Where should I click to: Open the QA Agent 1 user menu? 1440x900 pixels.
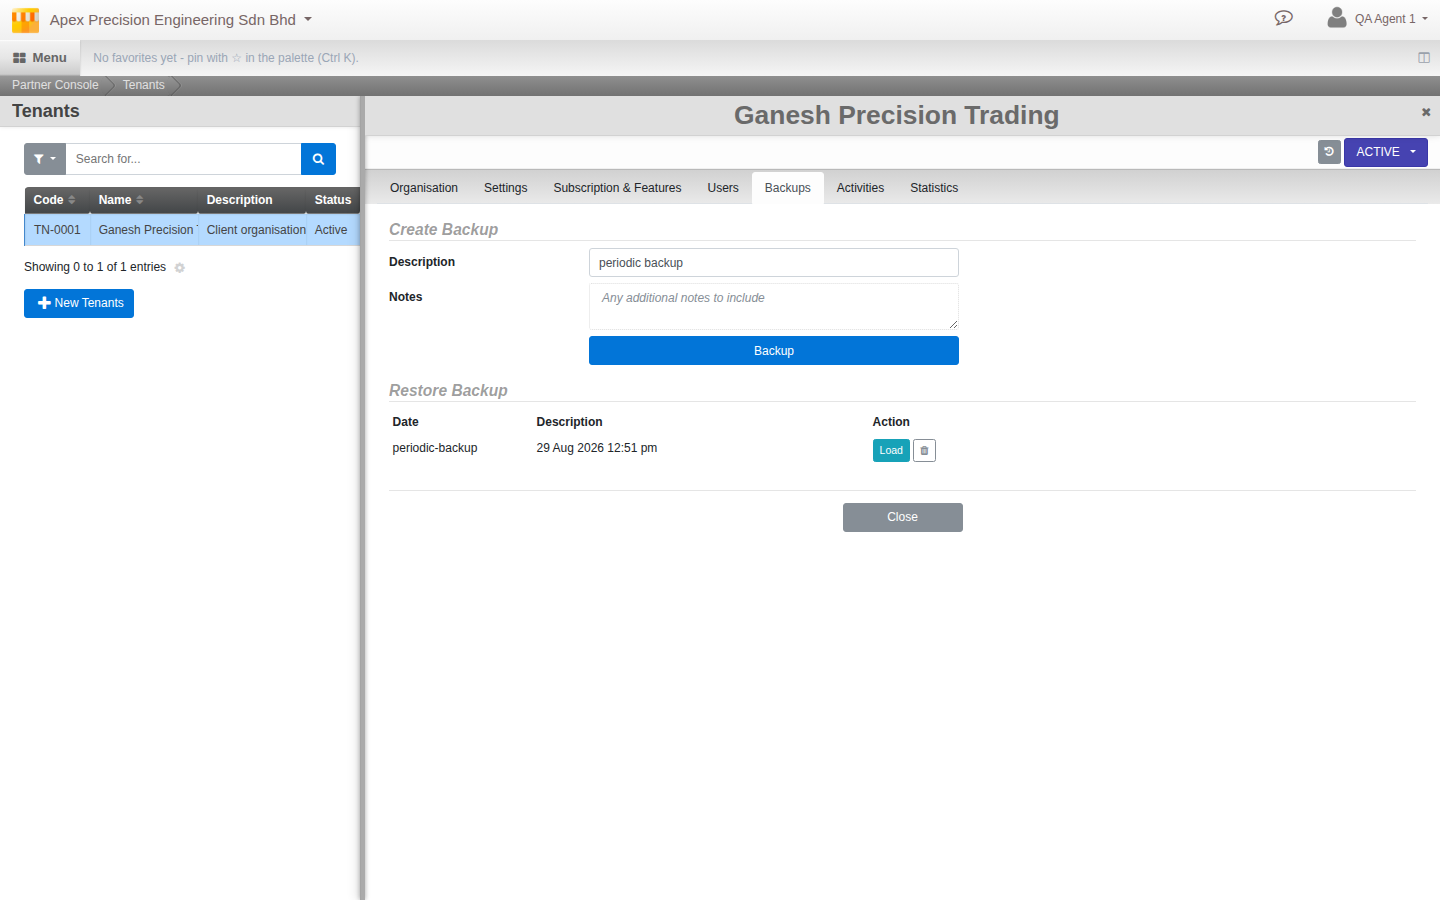coord(1391,19)
